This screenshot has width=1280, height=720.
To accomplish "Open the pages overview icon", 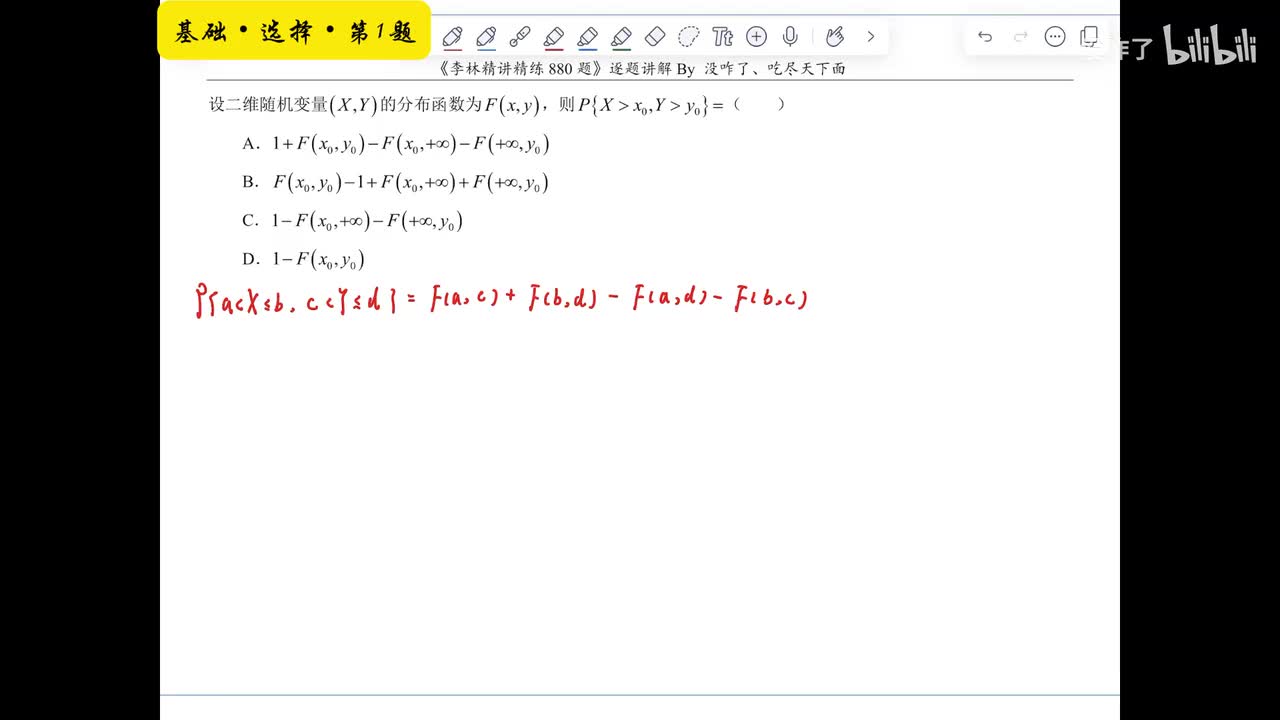I will pos(1089,37).
